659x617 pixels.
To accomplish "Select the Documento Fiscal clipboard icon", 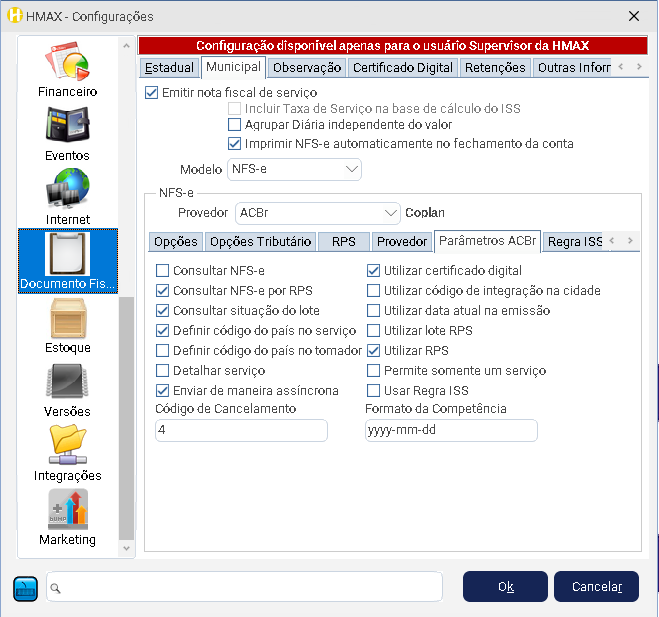I will 68,259.
